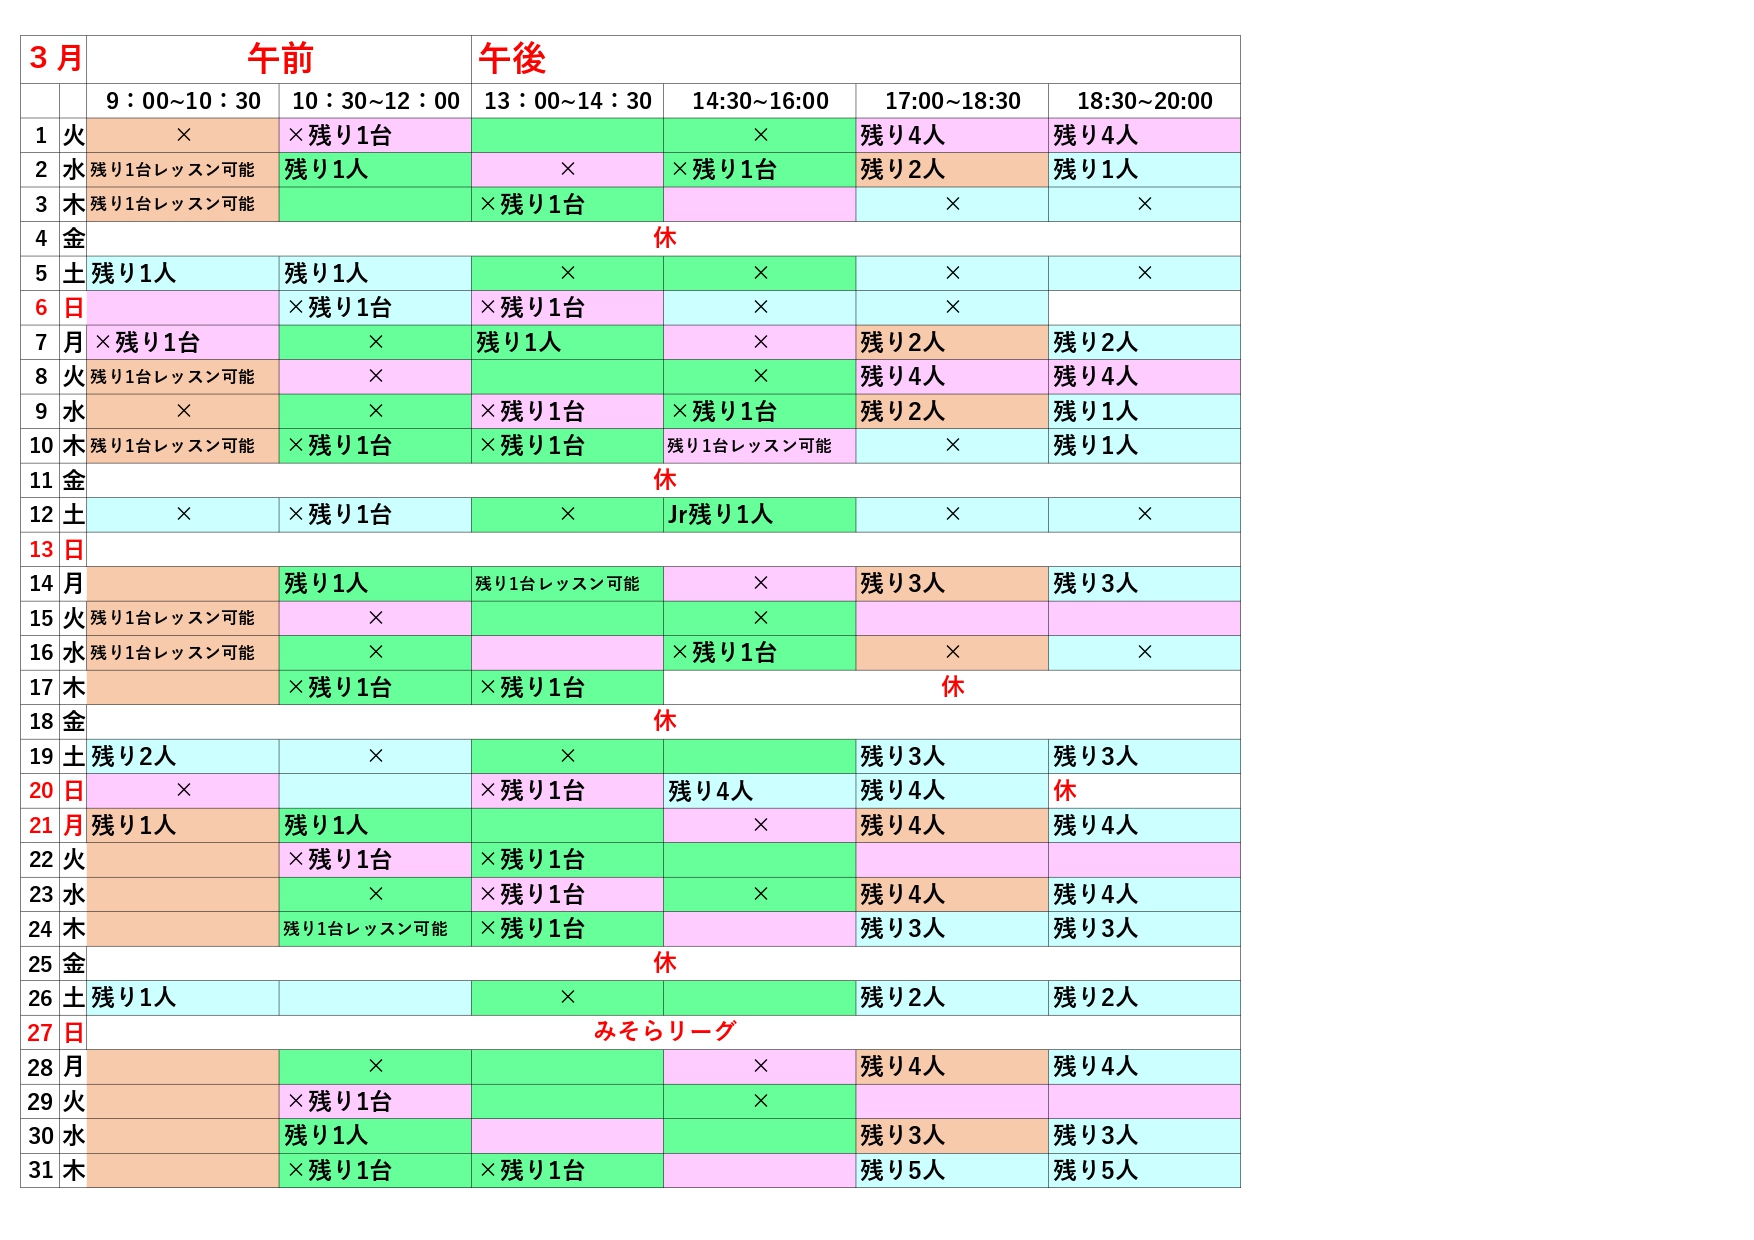Click "×残り1台" at 10:30 on the 17th

click(x=339, y=687)
